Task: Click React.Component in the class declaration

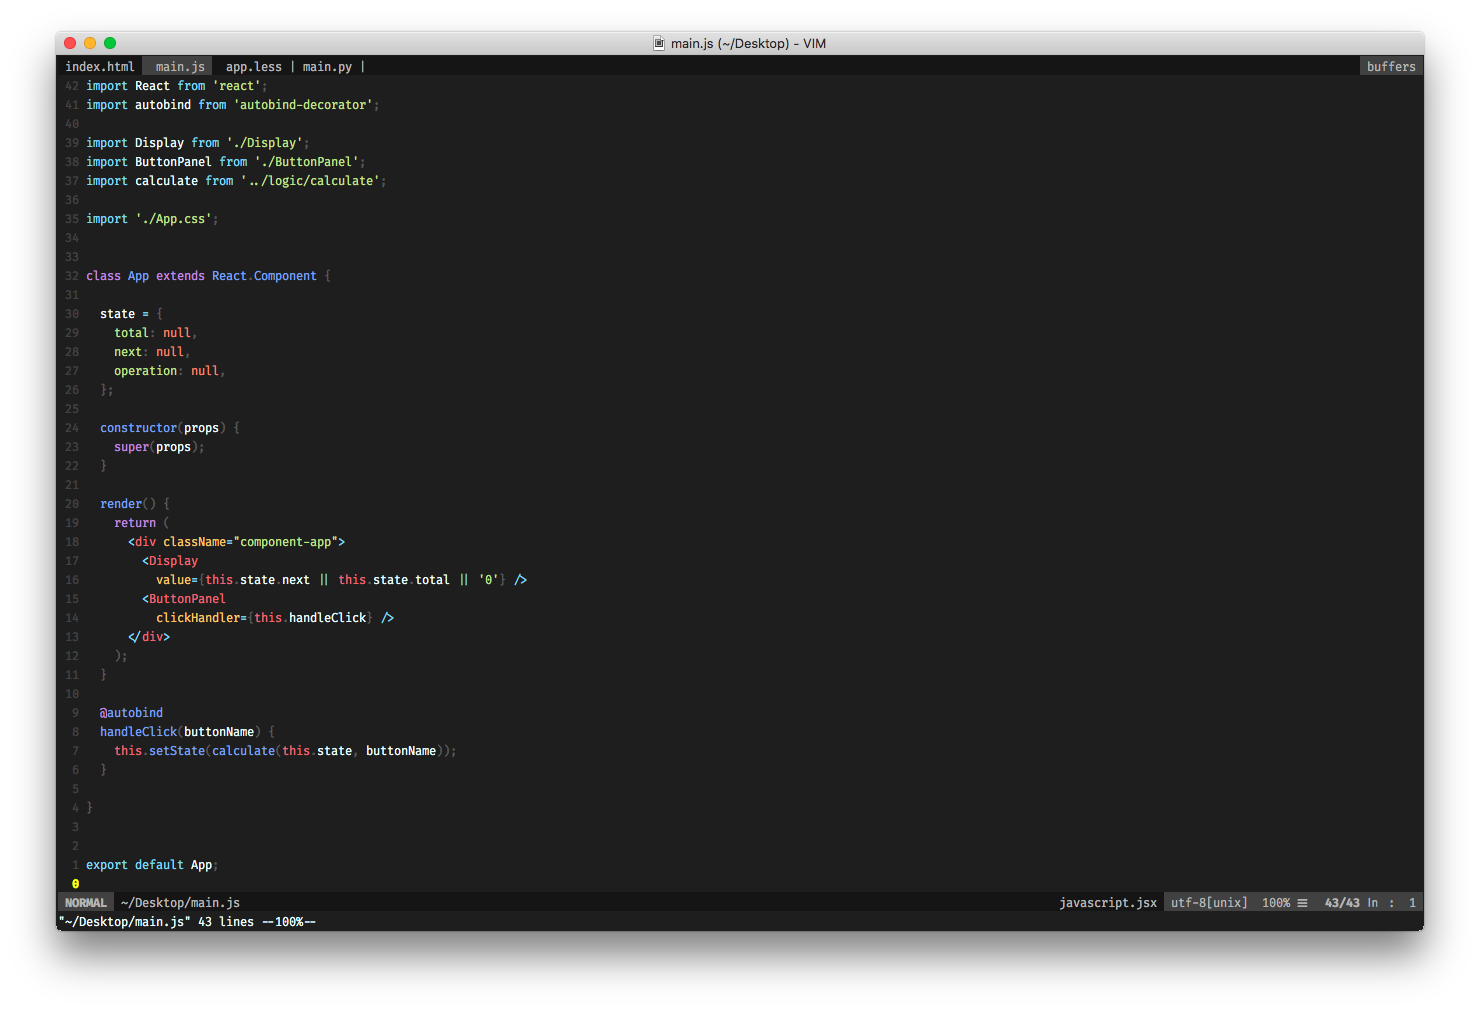Action: [264, 276]
